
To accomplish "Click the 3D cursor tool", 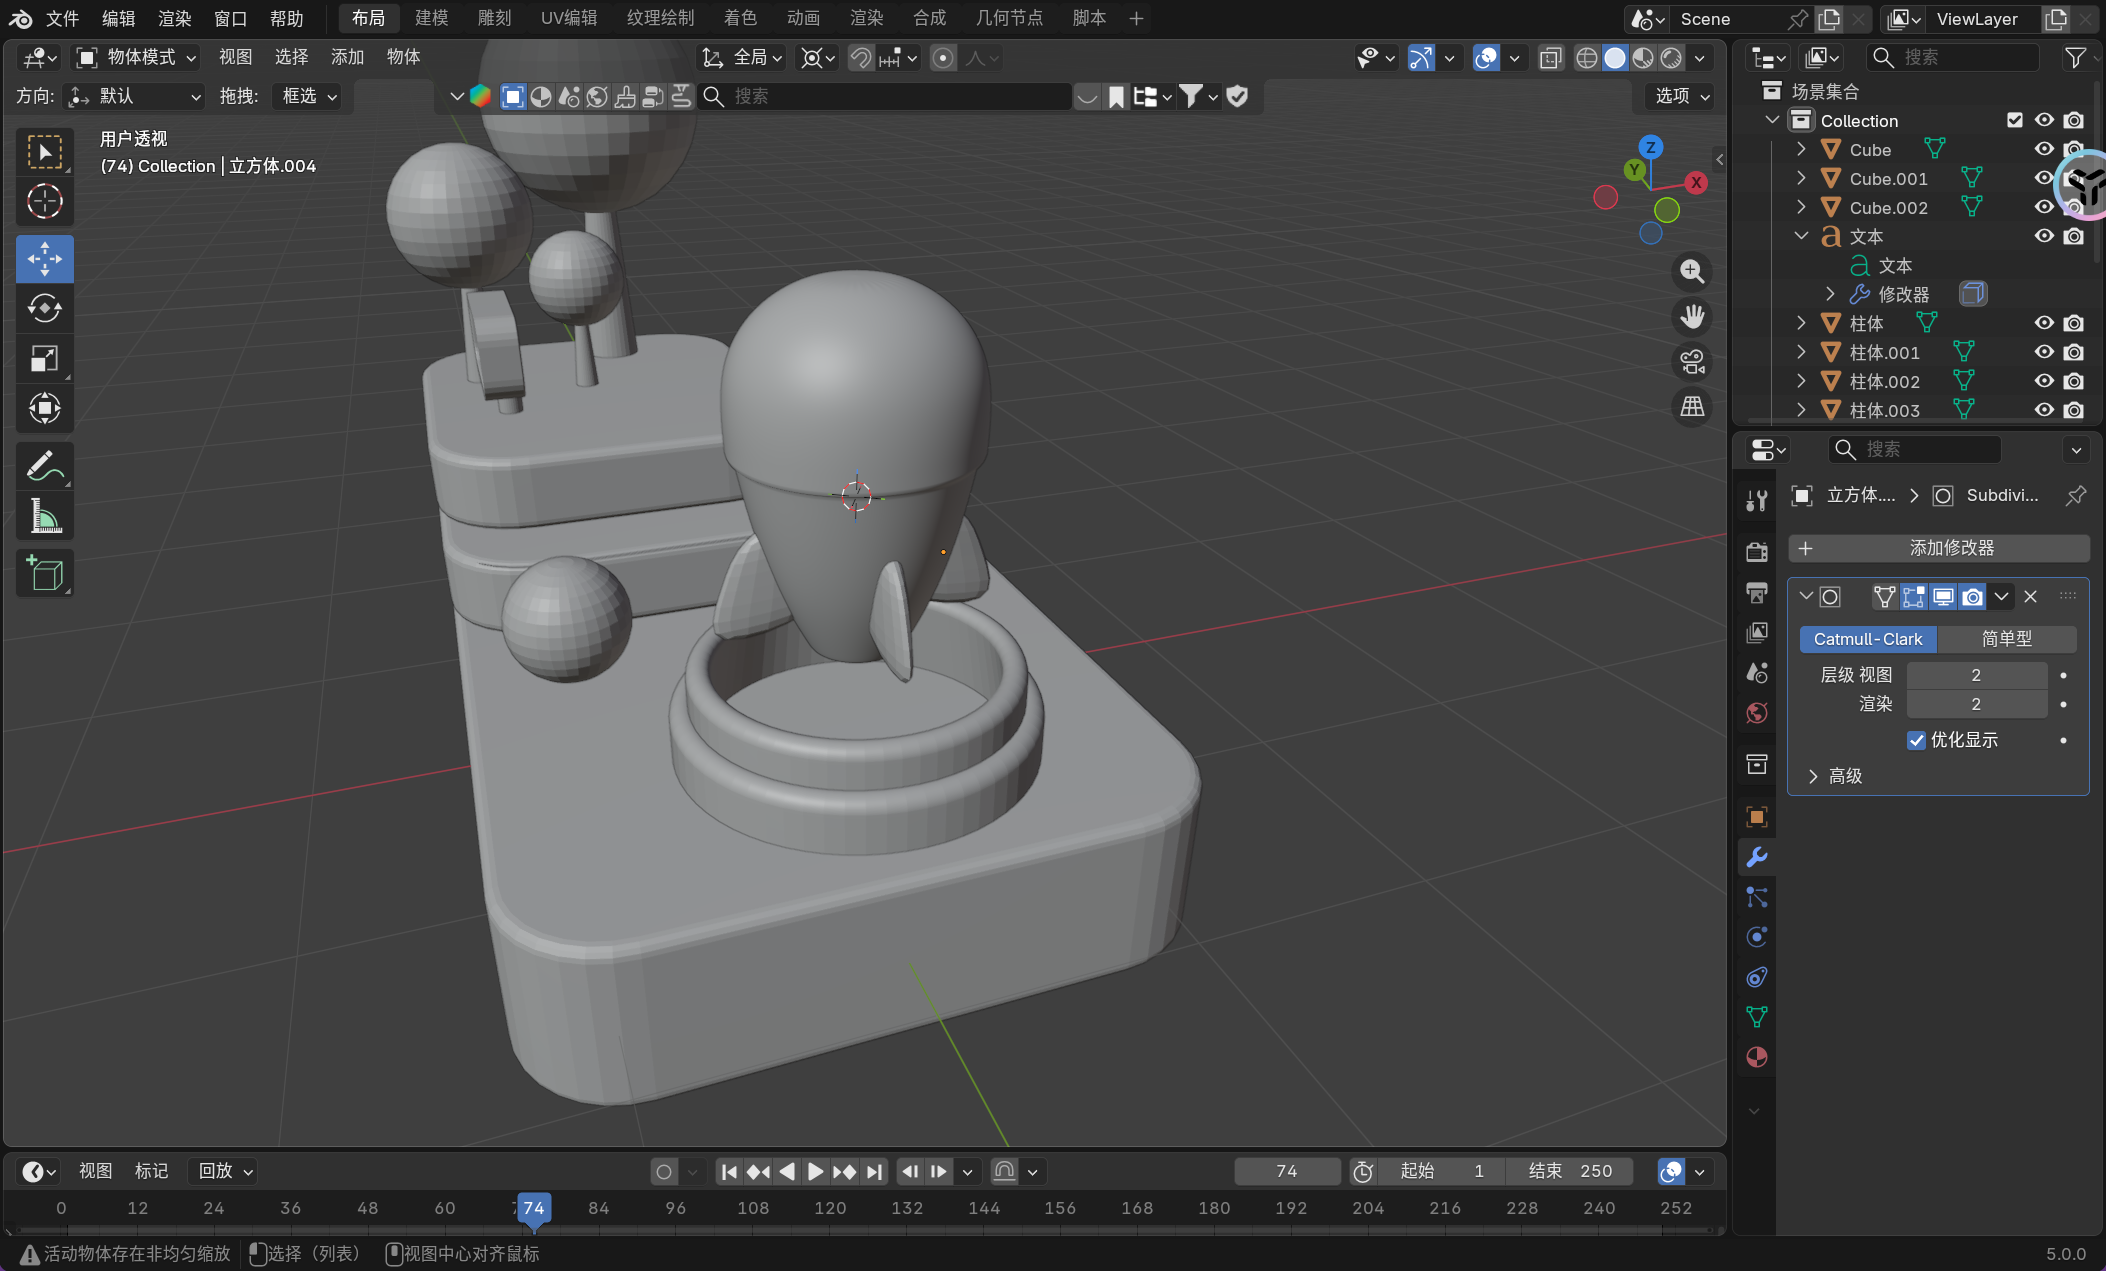I will tap(44, 202).
